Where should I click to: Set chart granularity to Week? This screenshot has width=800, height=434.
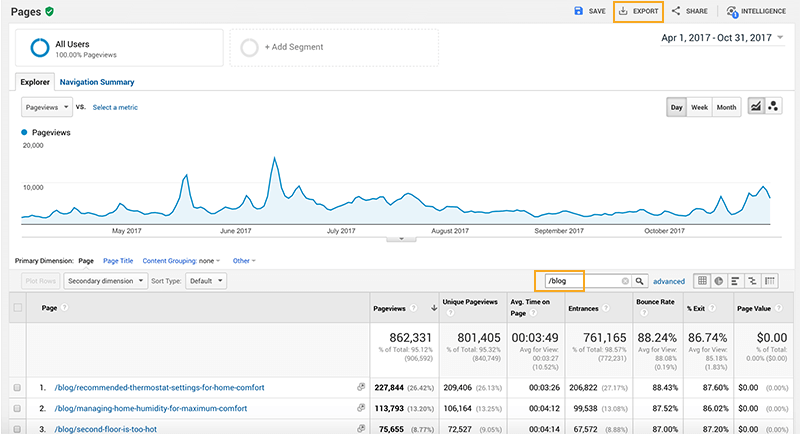point(699,107)
